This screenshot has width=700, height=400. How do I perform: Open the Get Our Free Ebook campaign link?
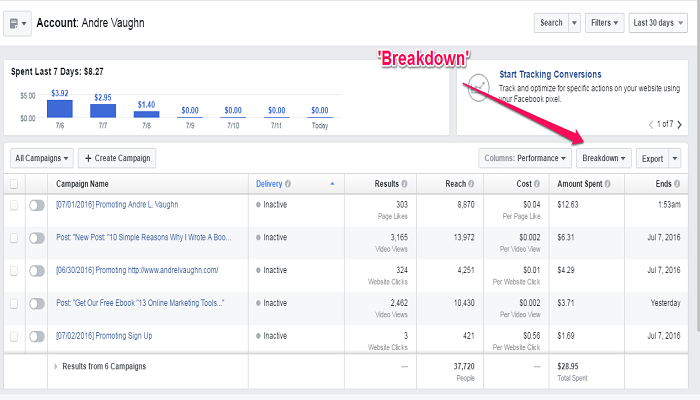click(x=139, y=303)
